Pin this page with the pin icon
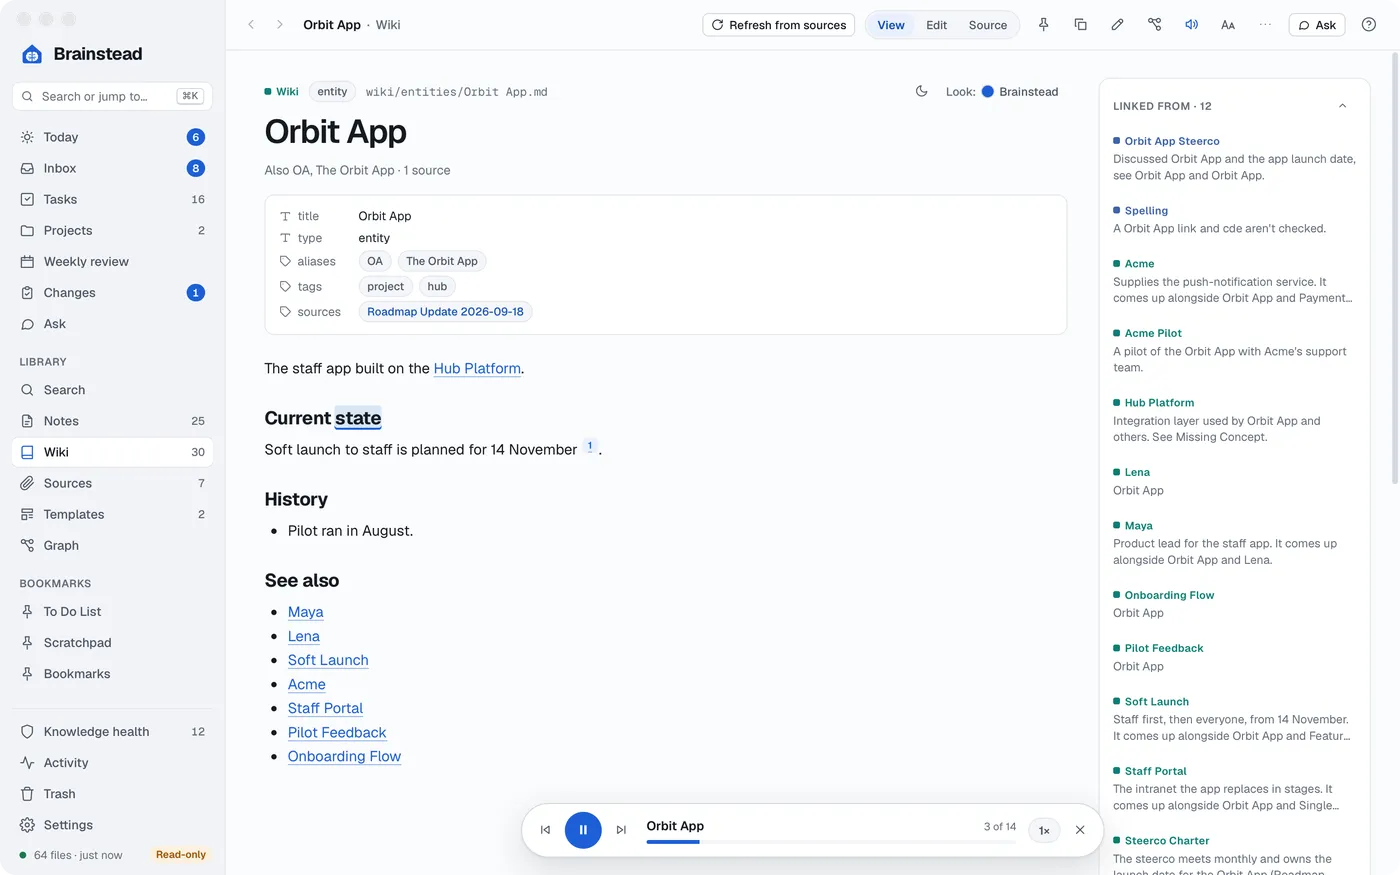Screen dimensions: 1400x875 point(1044,25)
